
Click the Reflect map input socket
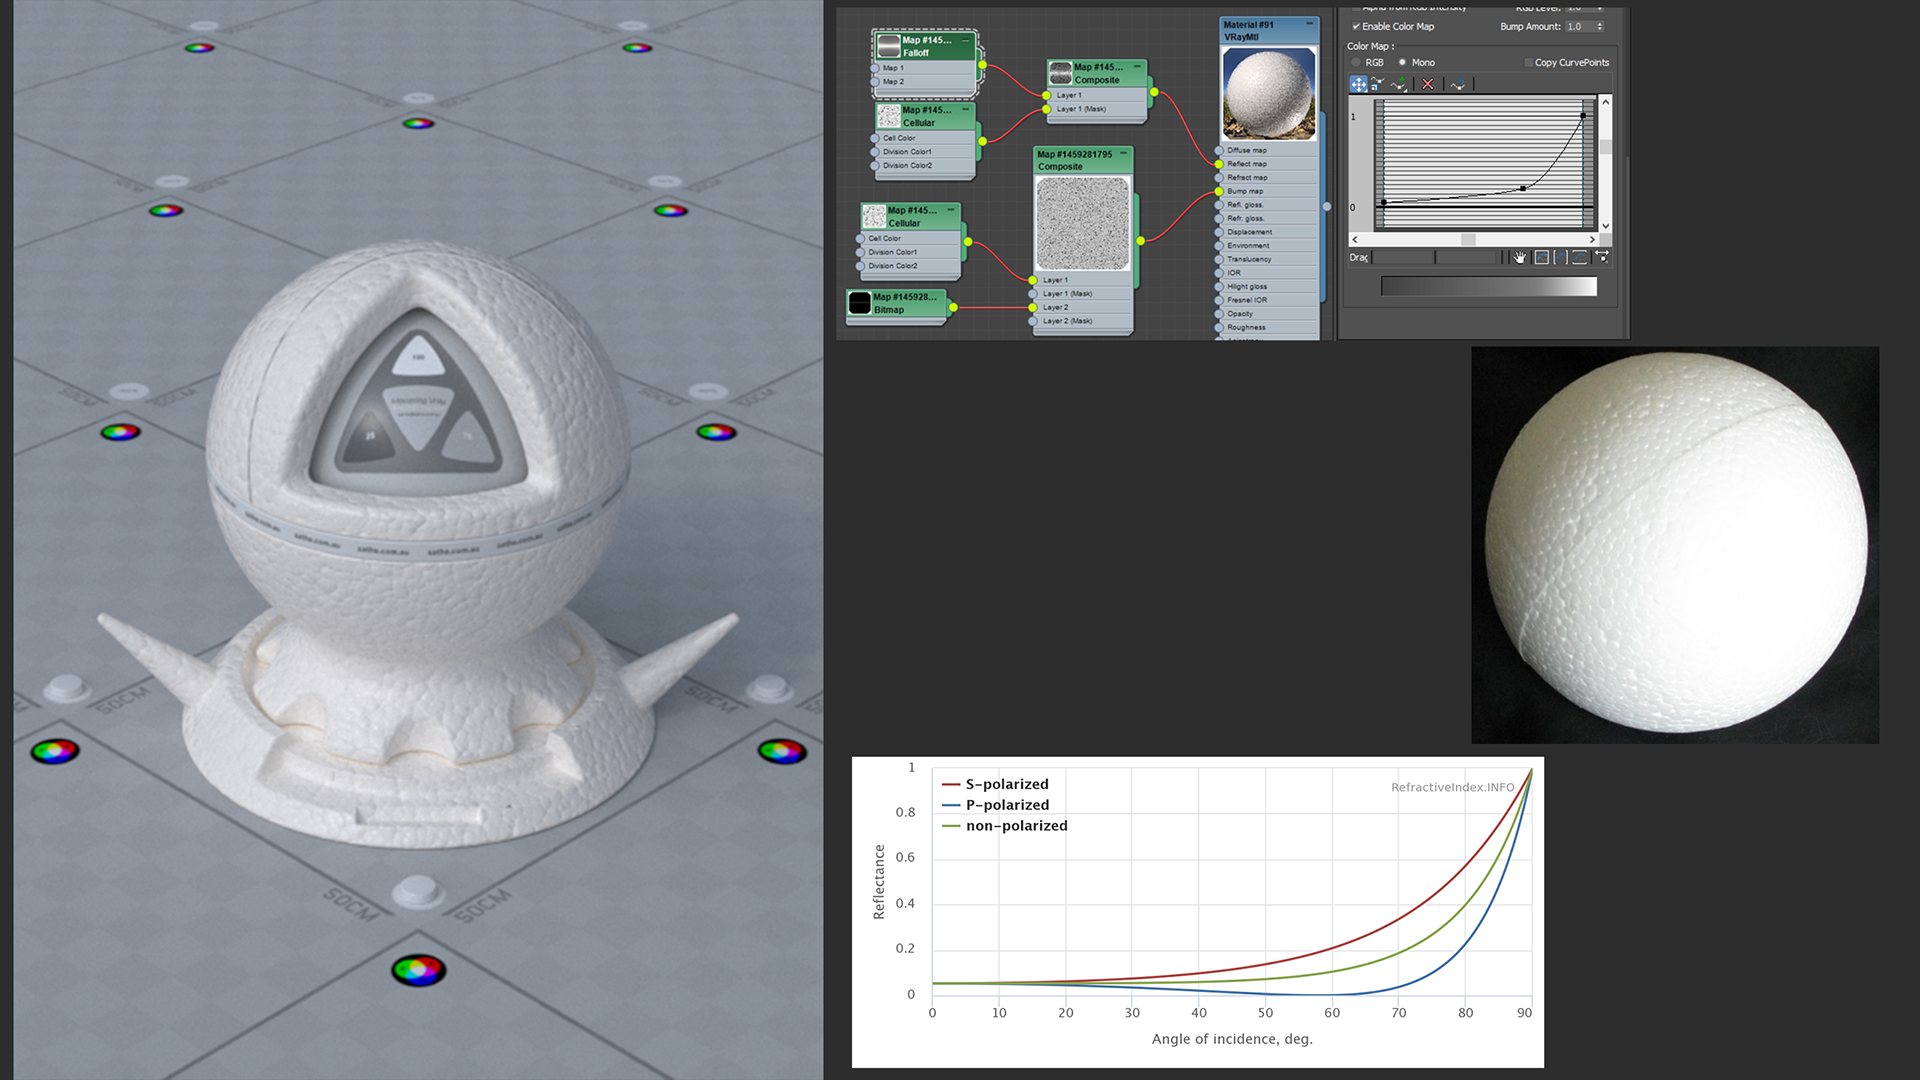[1219, 164]
